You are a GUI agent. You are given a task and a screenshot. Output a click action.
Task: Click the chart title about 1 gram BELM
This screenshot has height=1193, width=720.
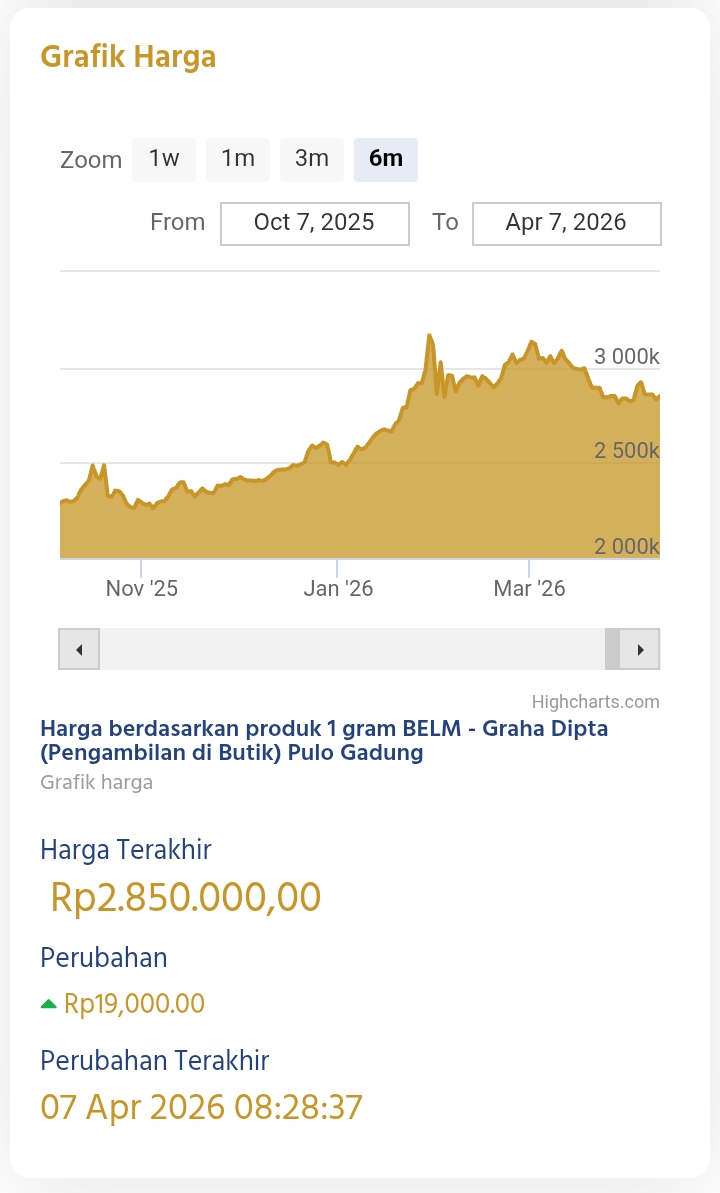(x=324, y=740)
